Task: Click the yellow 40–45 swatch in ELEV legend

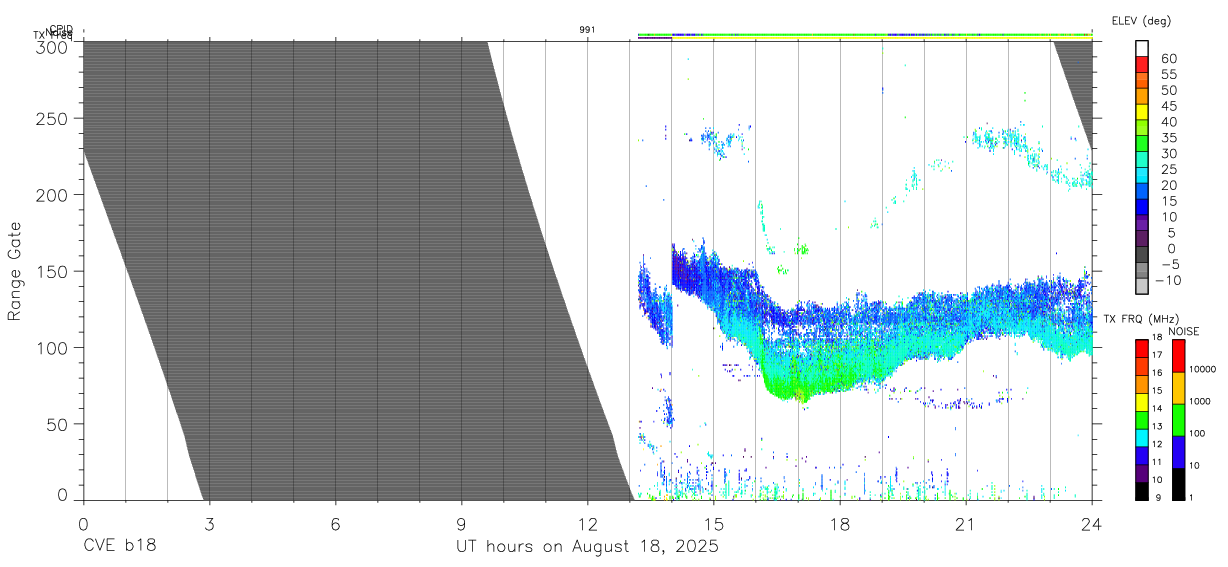Action: (x=1143, y=114)
